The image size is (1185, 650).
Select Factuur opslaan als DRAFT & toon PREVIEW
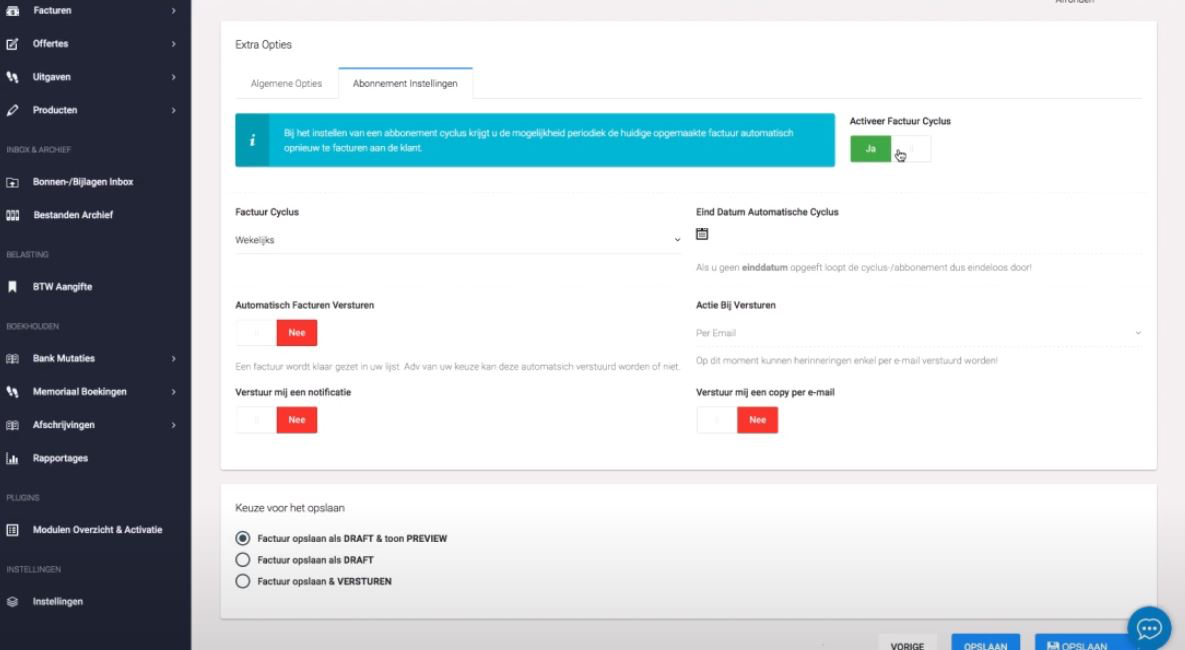(243, 539)
